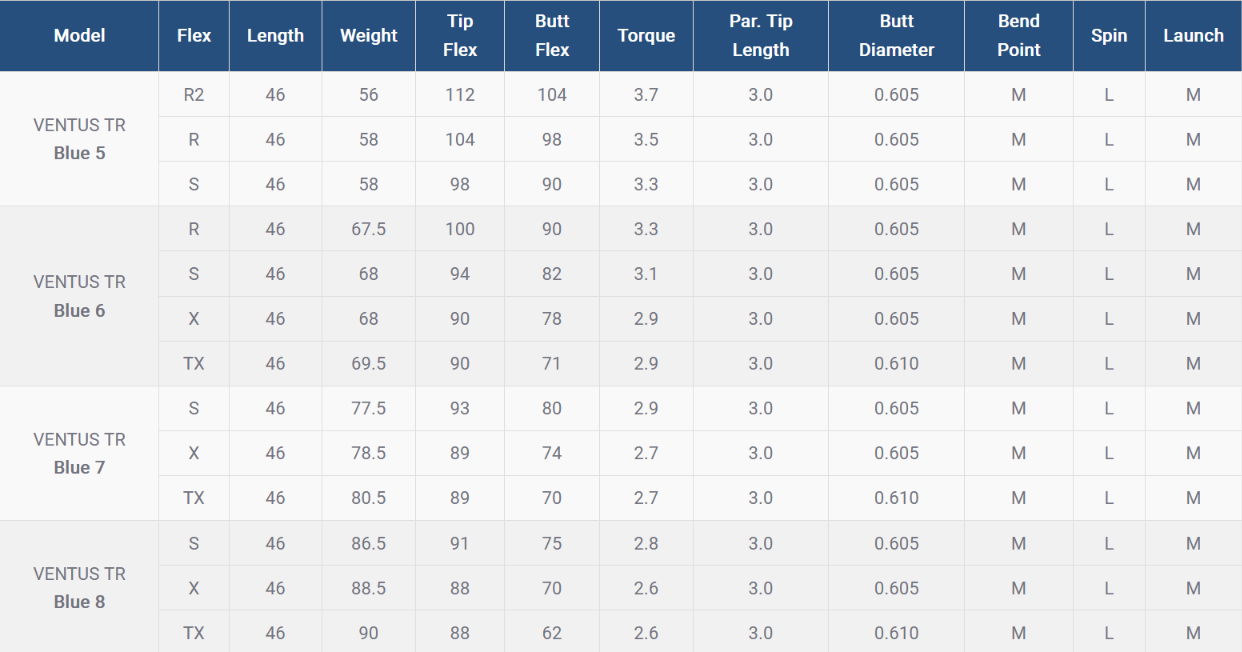1242x652 pixels.
Task: Click the Flex column header
Action: (x=194, y=36)
